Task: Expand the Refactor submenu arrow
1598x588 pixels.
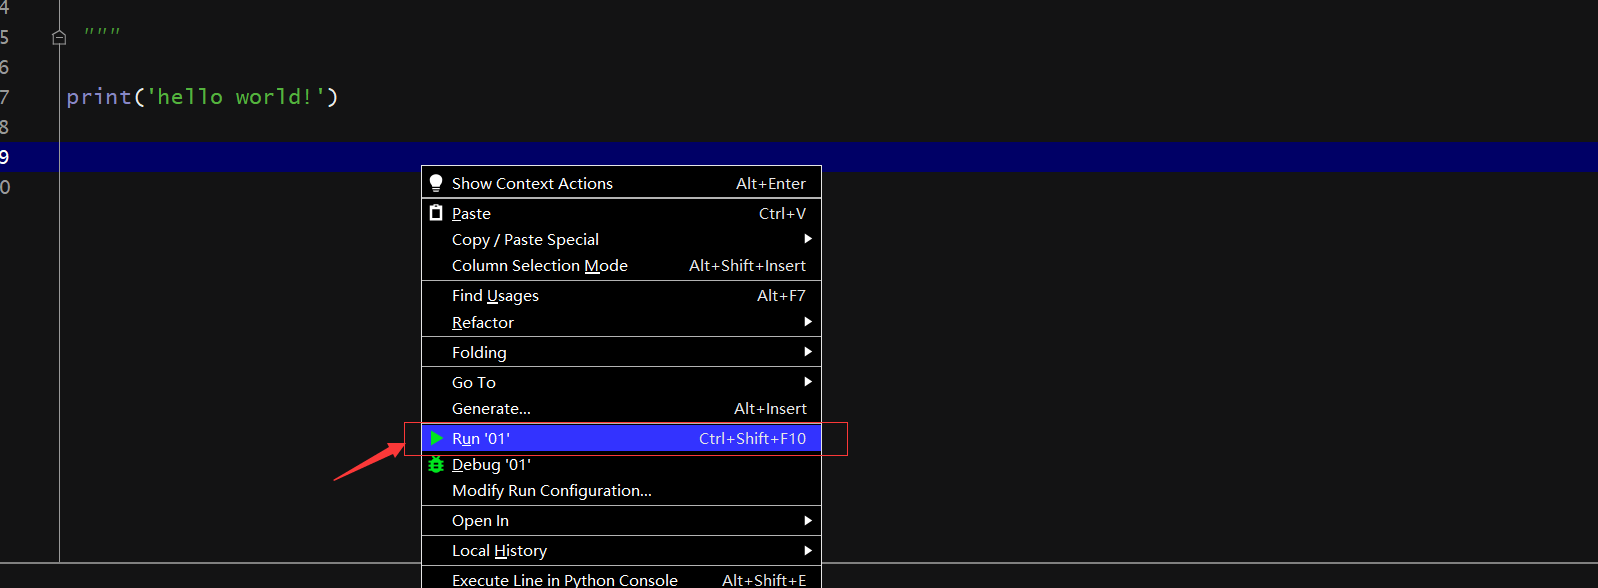Action: pos(808,322)
